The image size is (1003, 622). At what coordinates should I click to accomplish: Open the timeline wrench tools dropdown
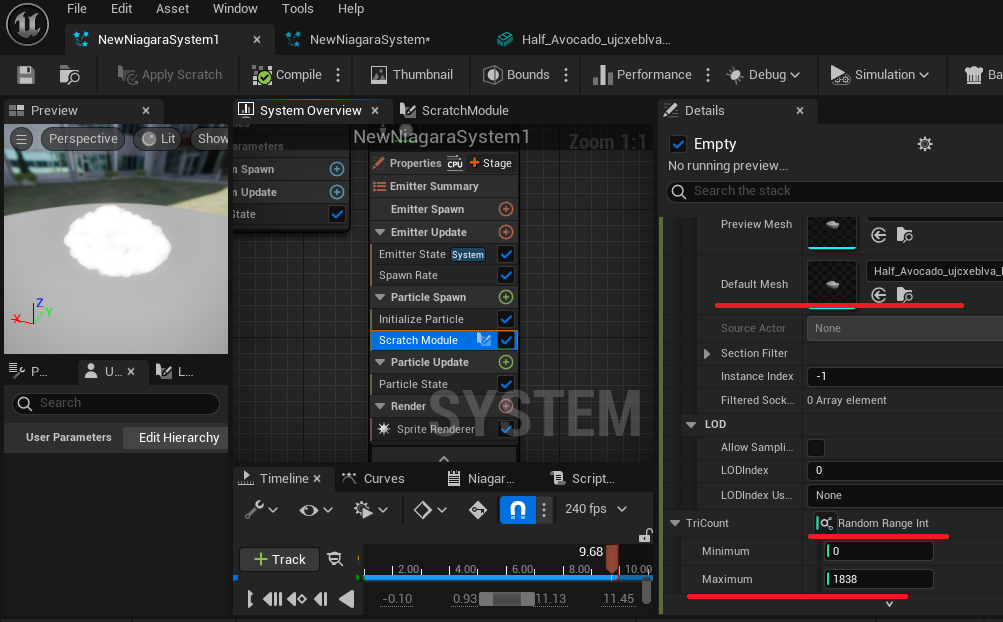point(261,509)
